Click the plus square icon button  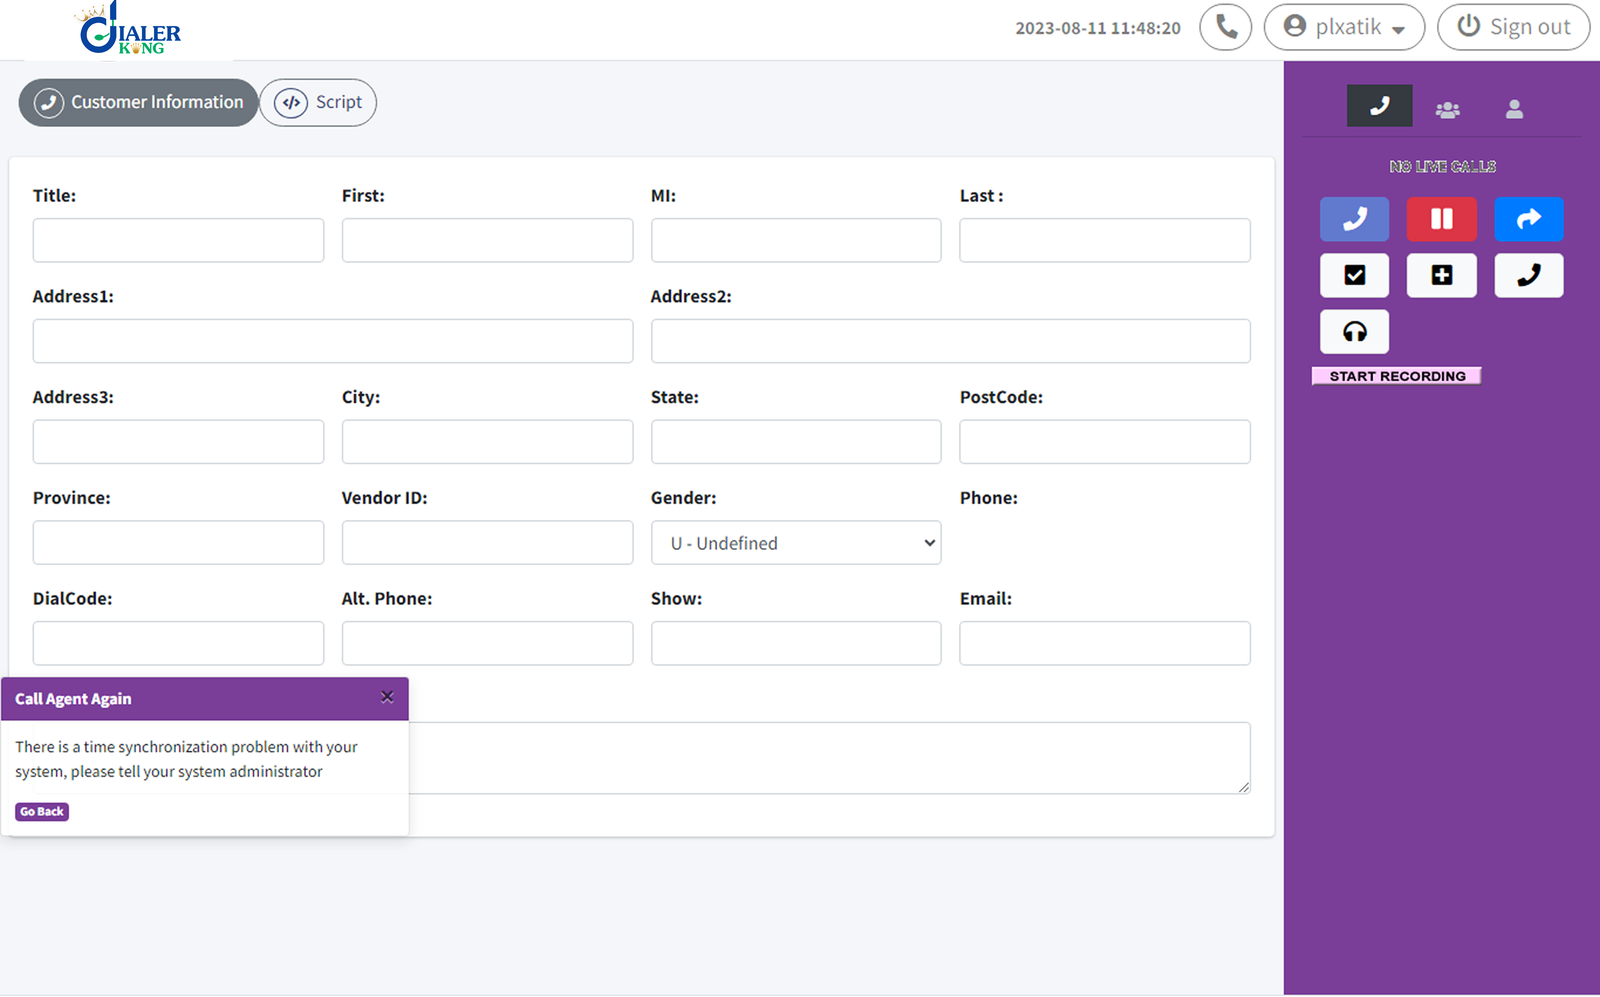click(1441, 275)
